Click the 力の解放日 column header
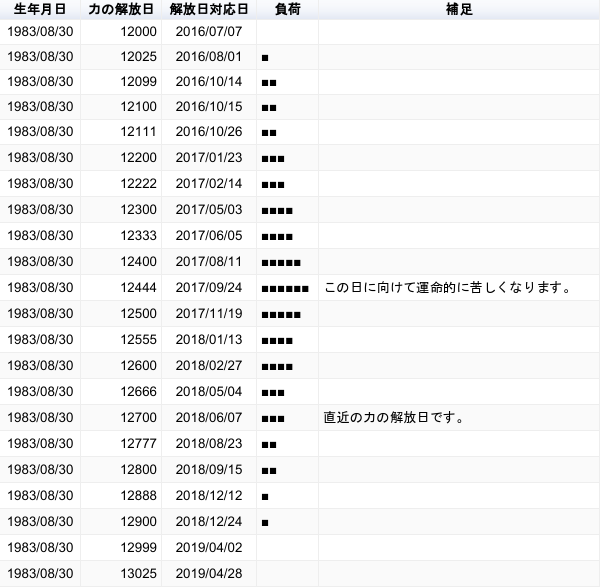The image size is (600, 587). pos(121,9)
